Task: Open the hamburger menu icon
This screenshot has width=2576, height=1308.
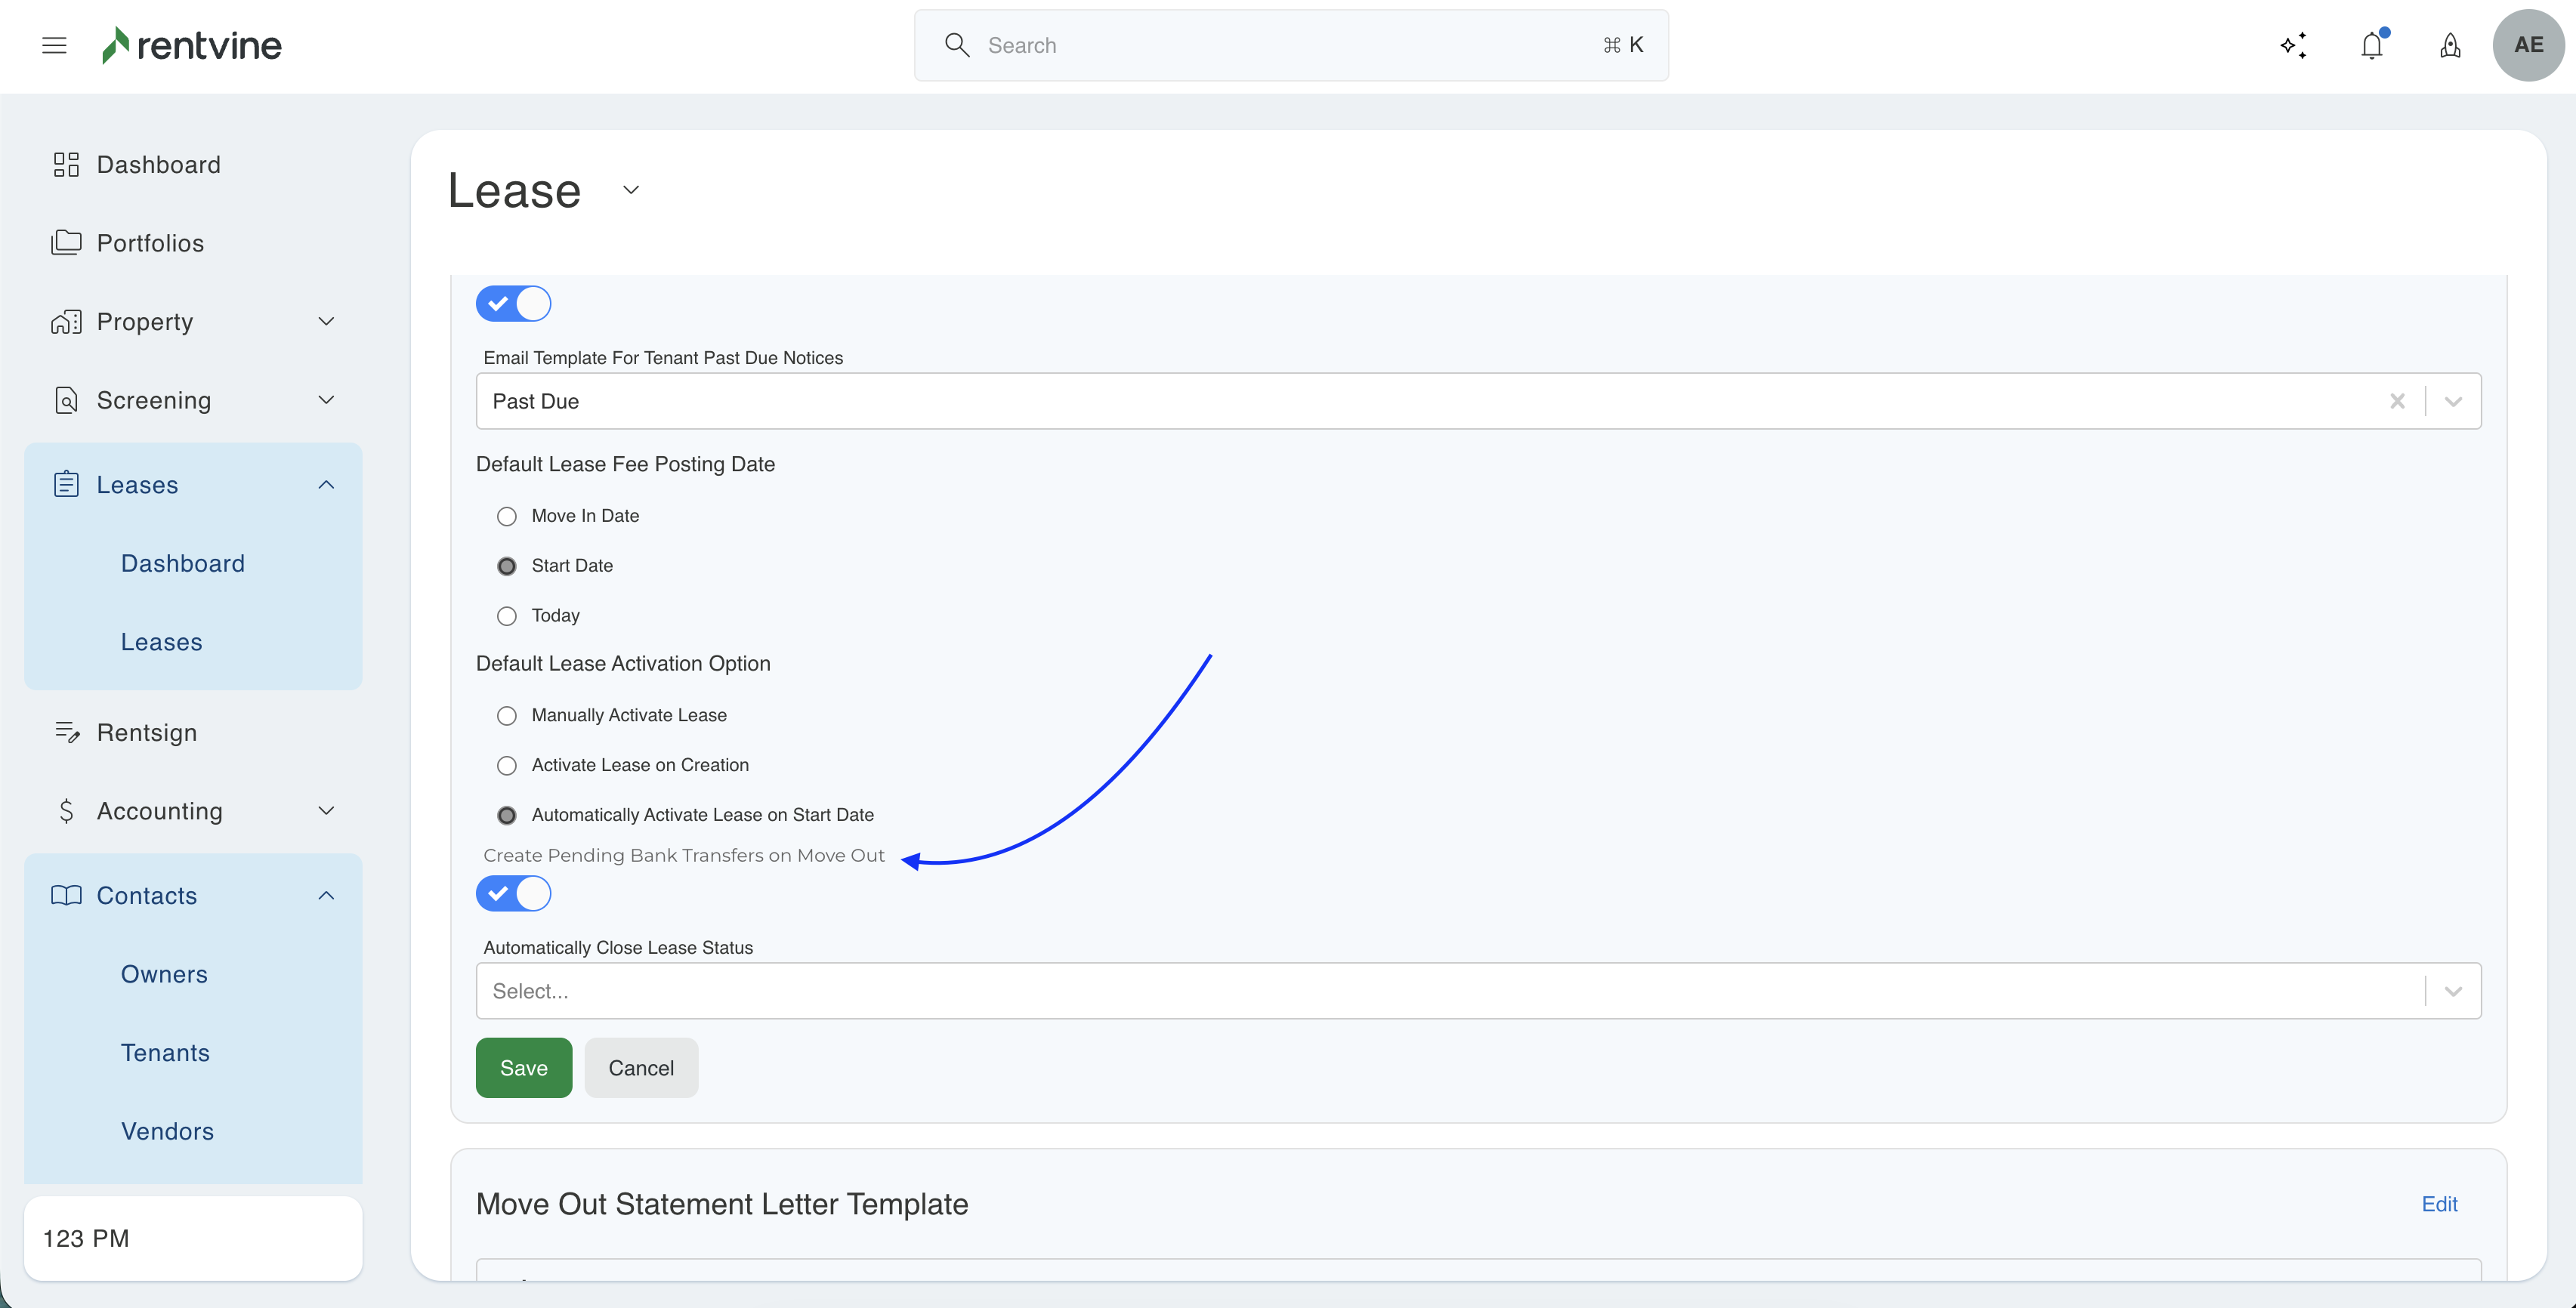Action: point(54,45)
